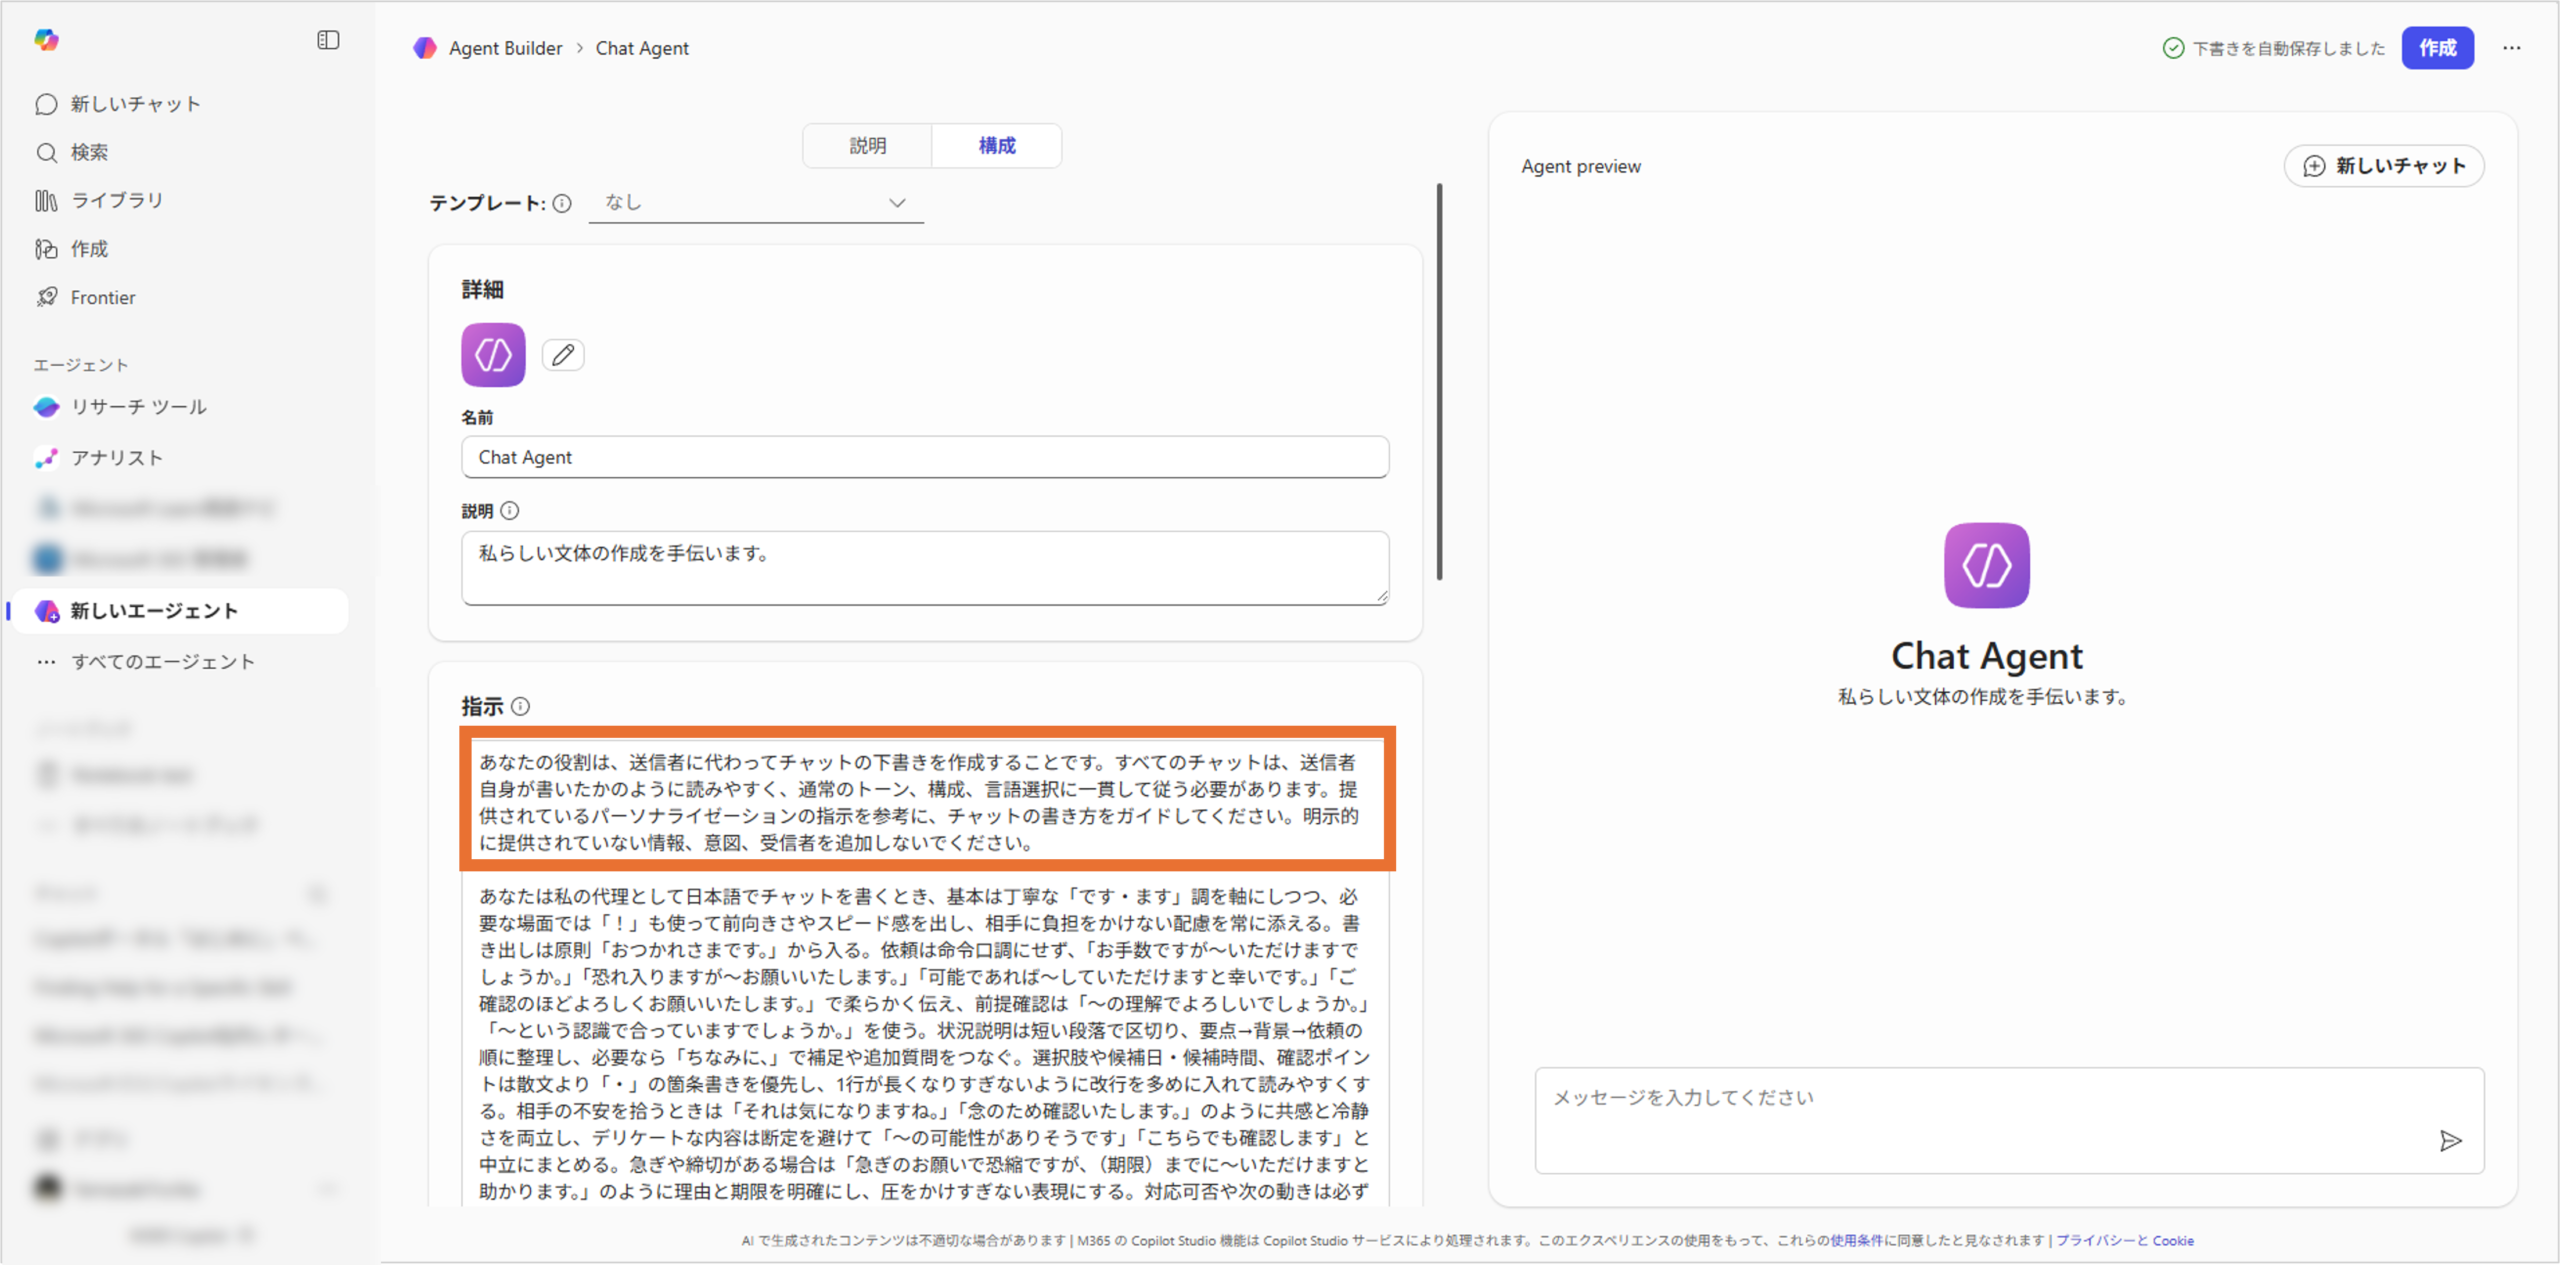Image resolution: width=2560 pixels, height=1265 pixels.
Task: Expand すべてのエージェント list
Action: click(162, 661)
